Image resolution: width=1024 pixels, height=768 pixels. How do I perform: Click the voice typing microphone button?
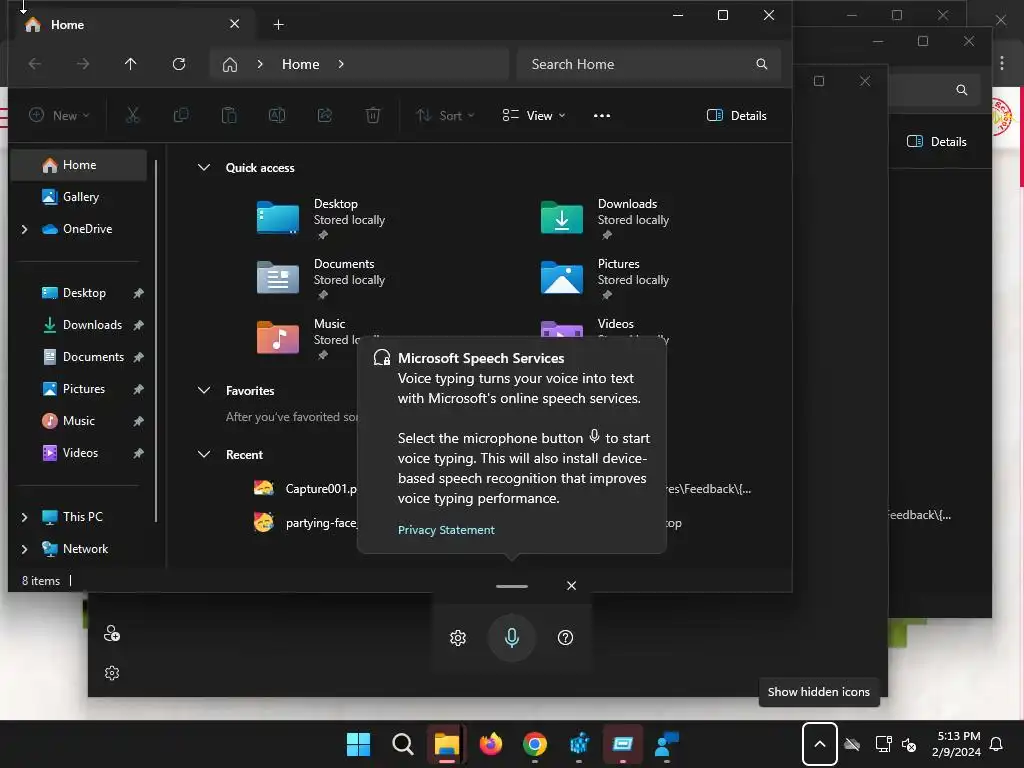coord(511,637)
